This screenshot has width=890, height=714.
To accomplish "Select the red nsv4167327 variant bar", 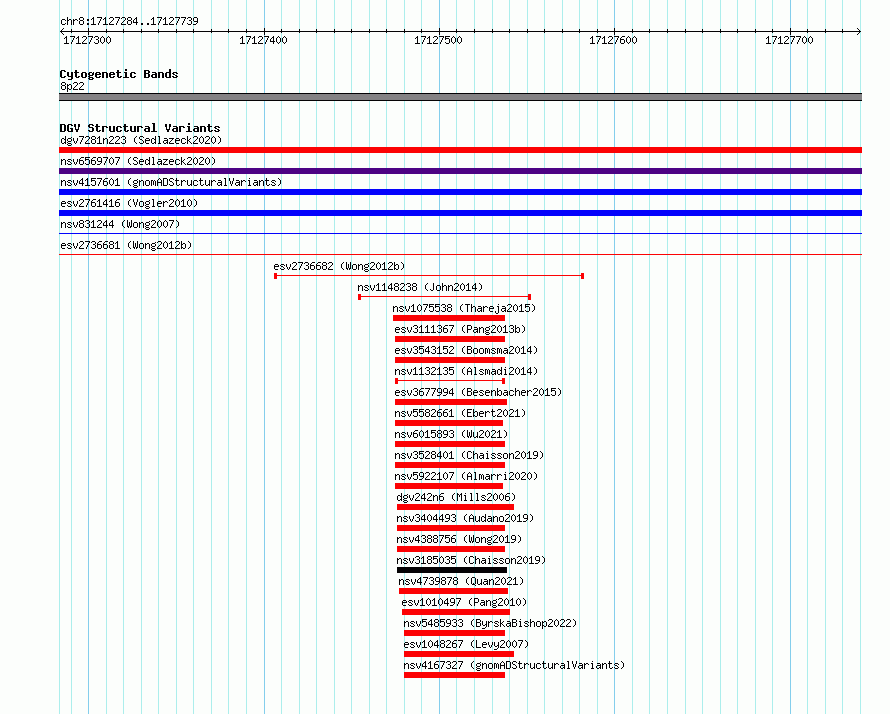I will pos(455,675).
